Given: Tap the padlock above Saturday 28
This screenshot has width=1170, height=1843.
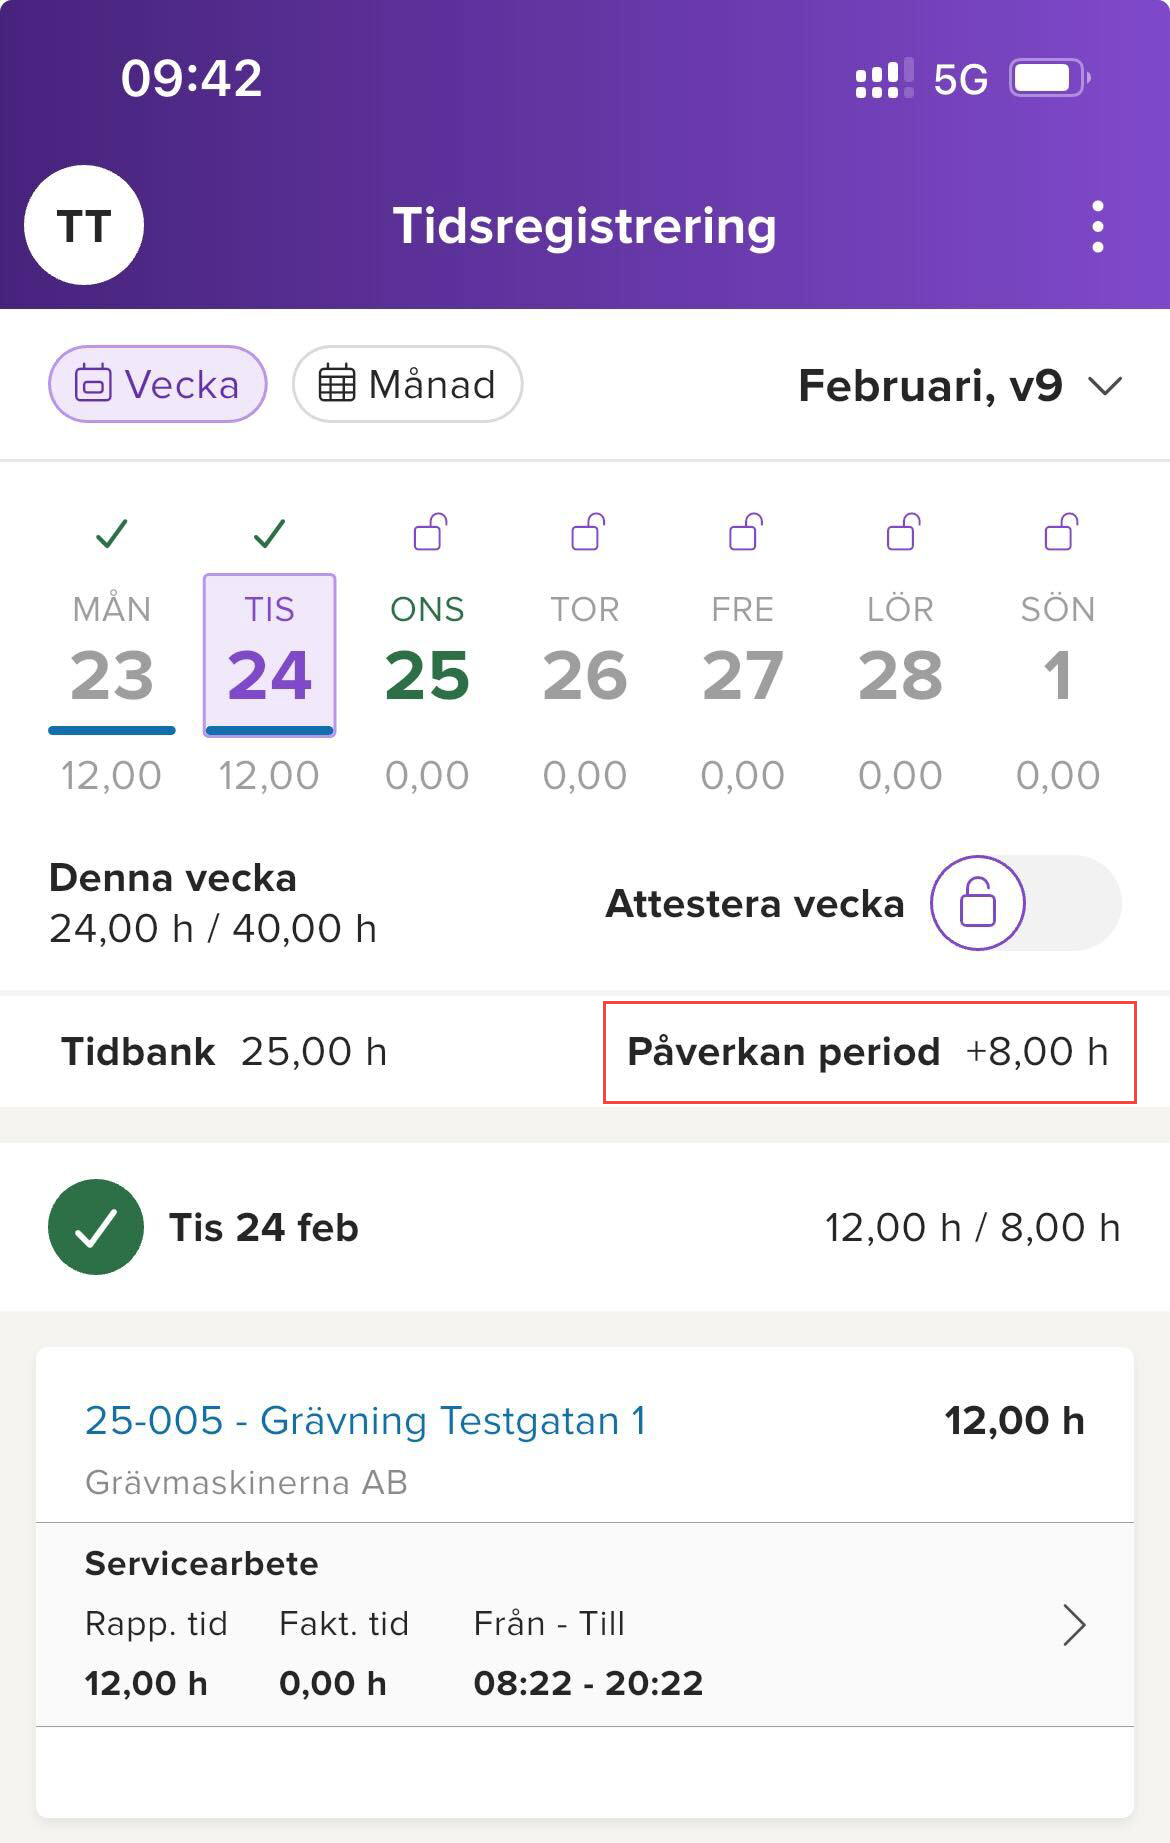Looking at the screenshot, I should coord(903,532).
